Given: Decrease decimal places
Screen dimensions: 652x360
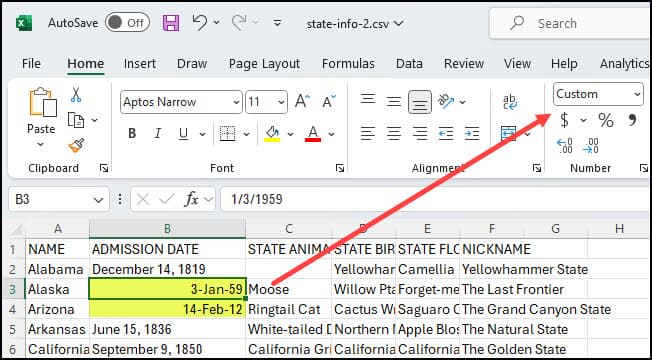Looking at the screenshot, I should point(591,146).
